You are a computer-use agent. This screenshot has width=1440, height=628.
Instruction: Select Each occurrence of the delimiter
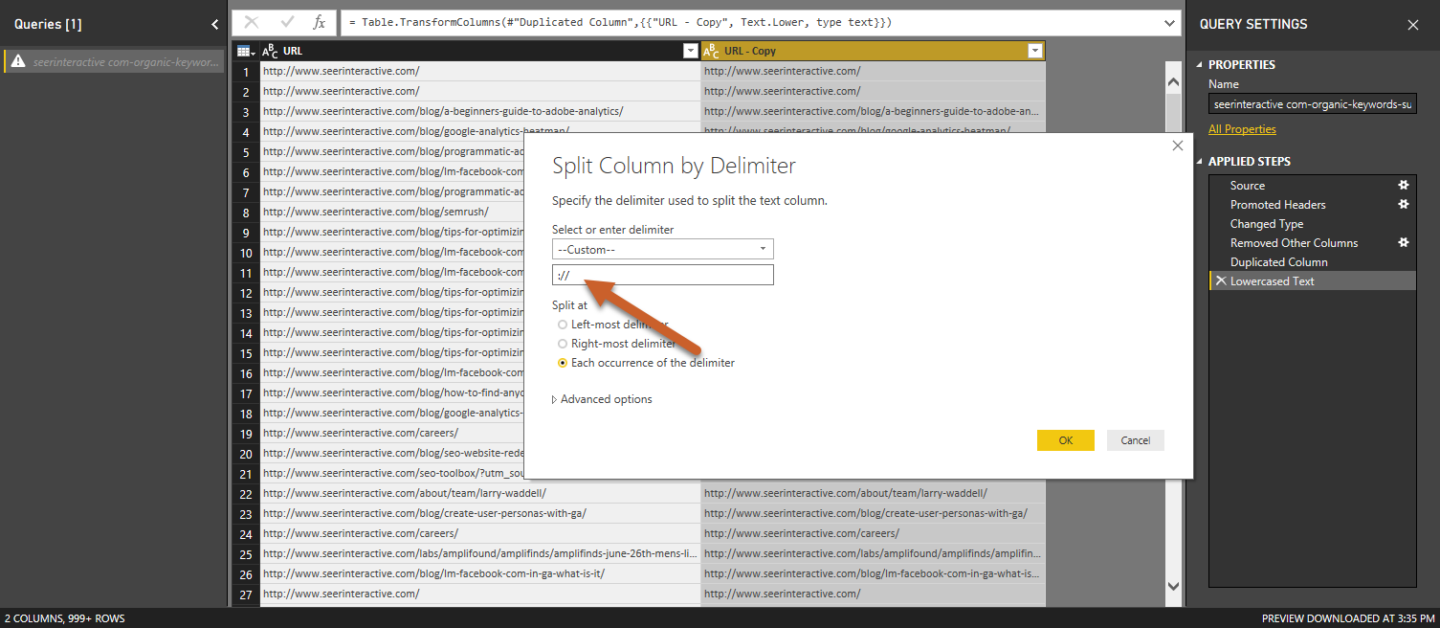[563, 363]
